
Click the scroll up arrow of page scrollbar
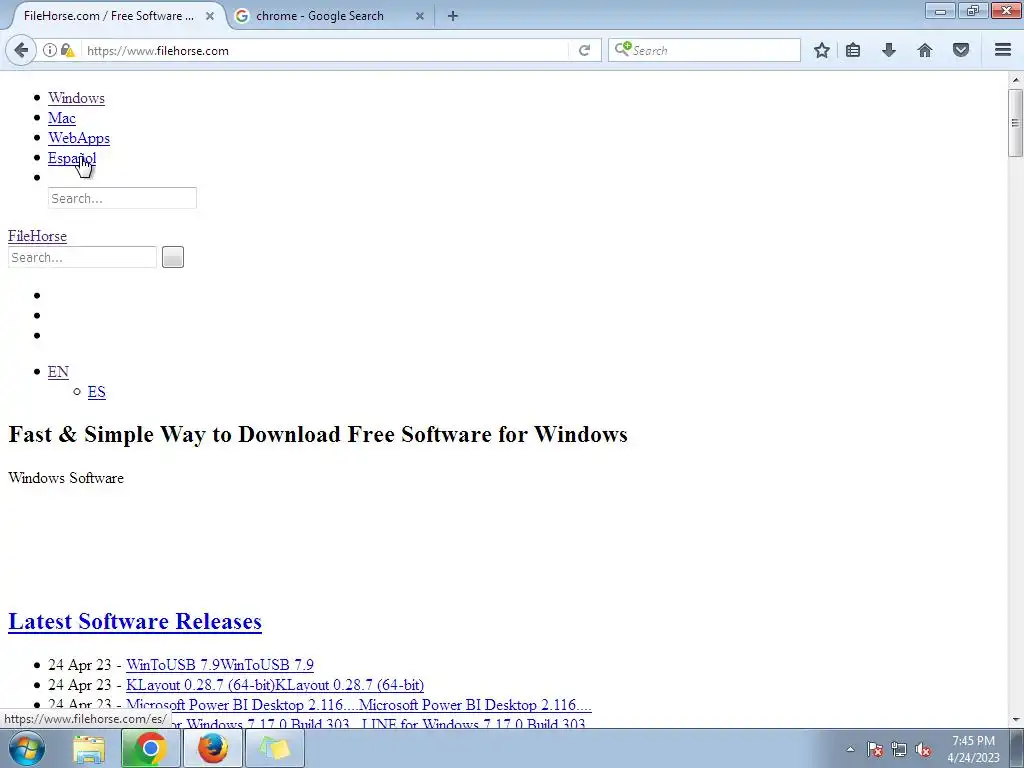[1016, 80]
